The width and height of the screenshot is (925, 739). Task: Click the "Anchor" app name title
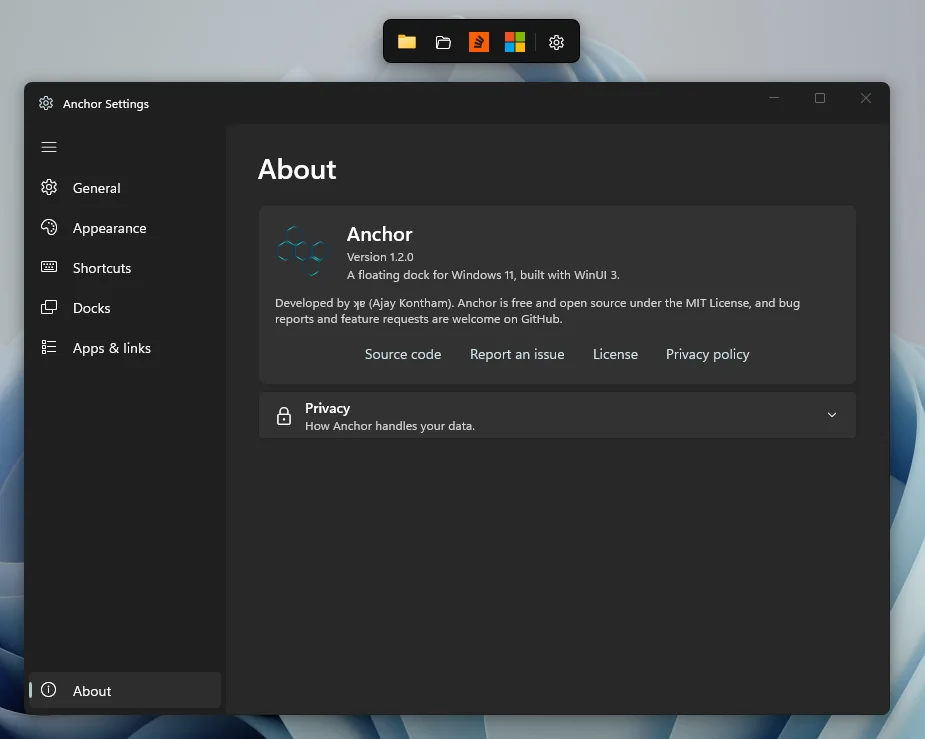(x=379, y=234)
